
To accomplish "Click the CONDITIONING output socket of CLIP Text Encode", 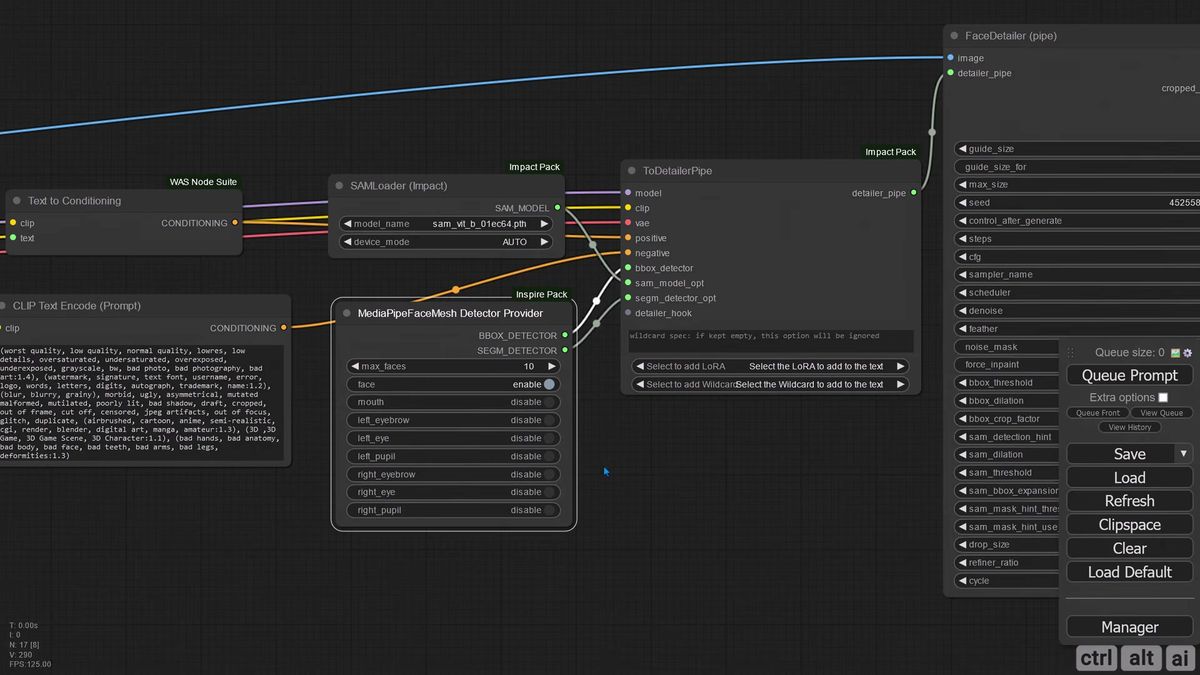I will [284, 328].
